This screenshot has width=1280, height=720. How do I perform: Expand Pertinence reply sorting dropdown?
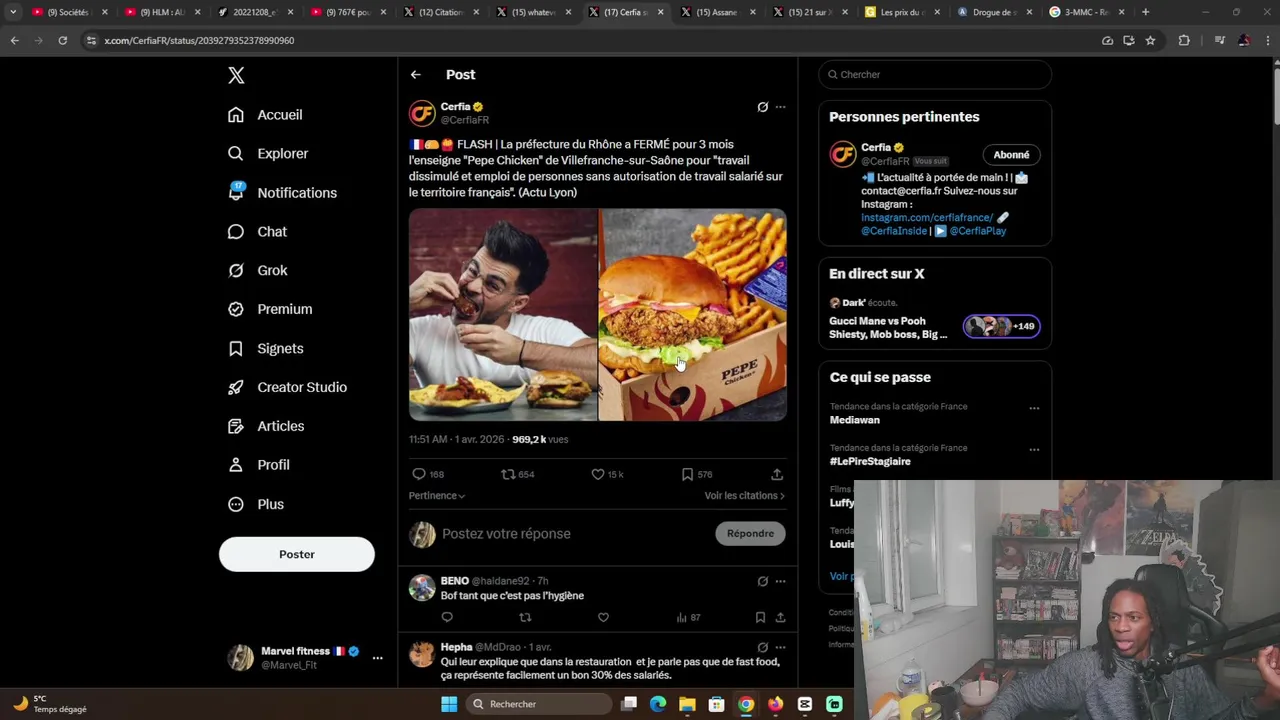pos(437,496)
